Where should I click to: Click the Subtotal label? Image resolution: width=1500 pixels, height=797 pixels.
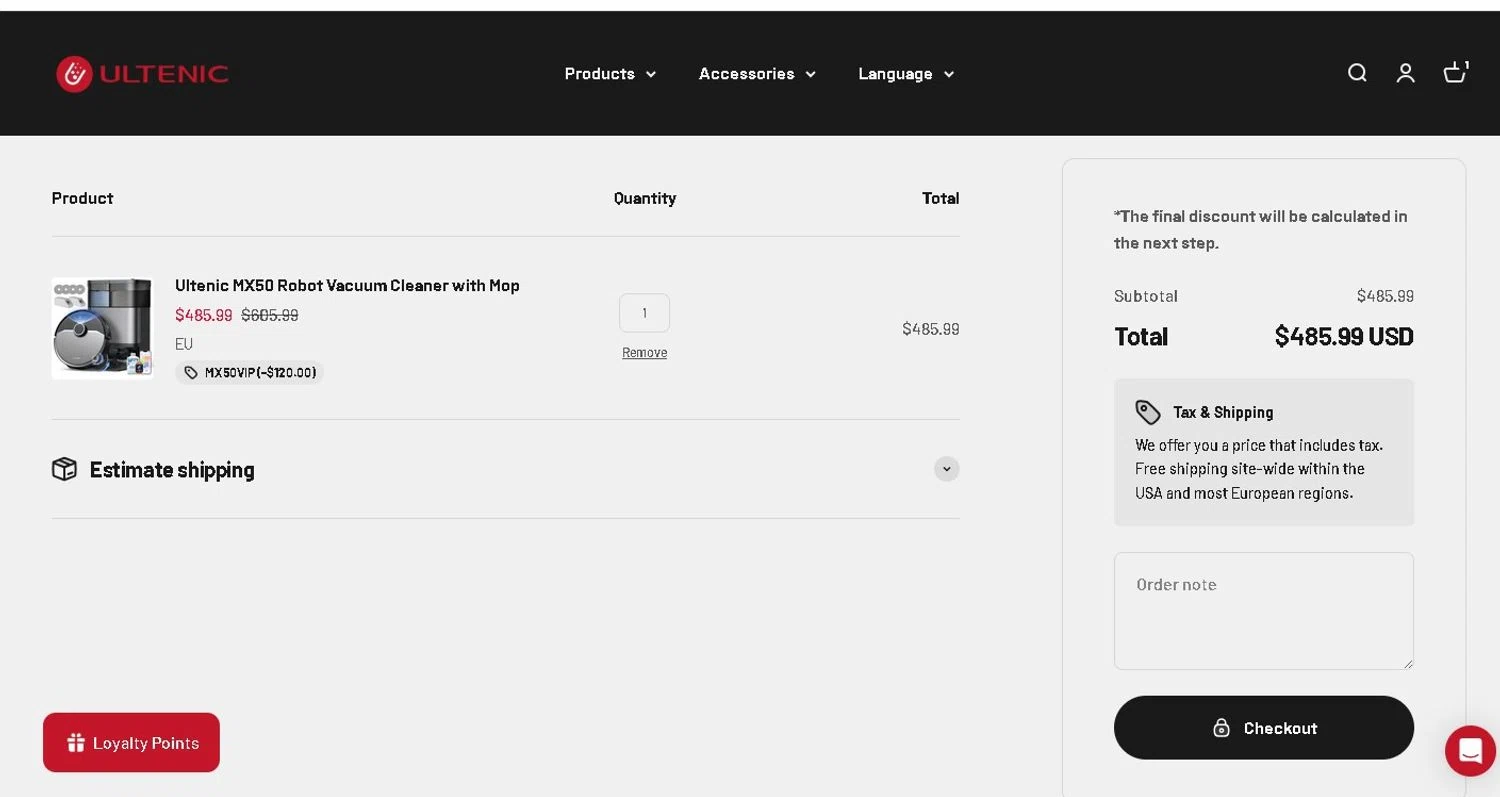click(1146, 296)
